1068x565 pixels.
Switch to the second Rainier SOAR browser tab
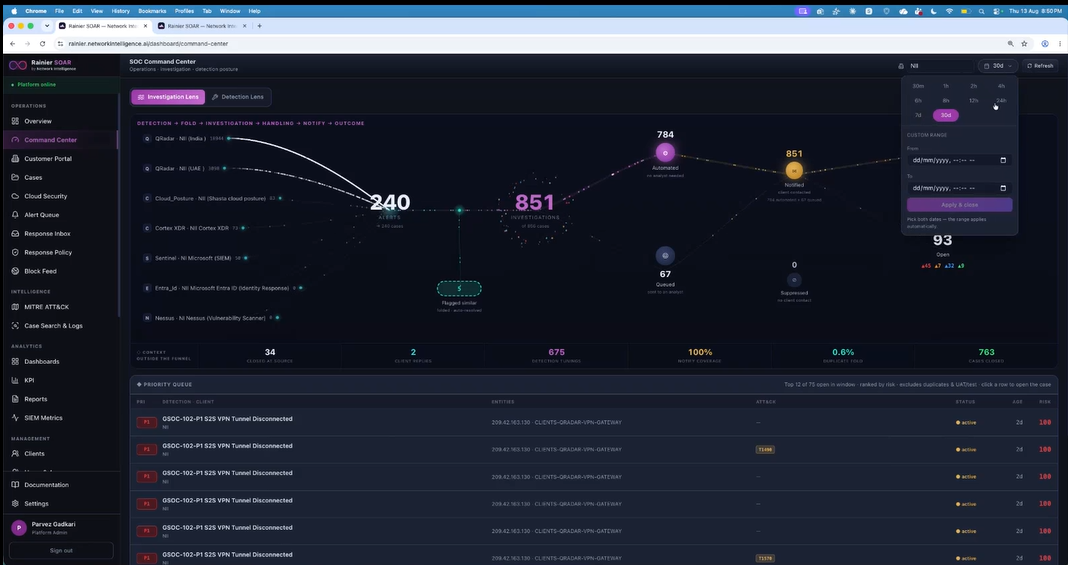(202, 26)
